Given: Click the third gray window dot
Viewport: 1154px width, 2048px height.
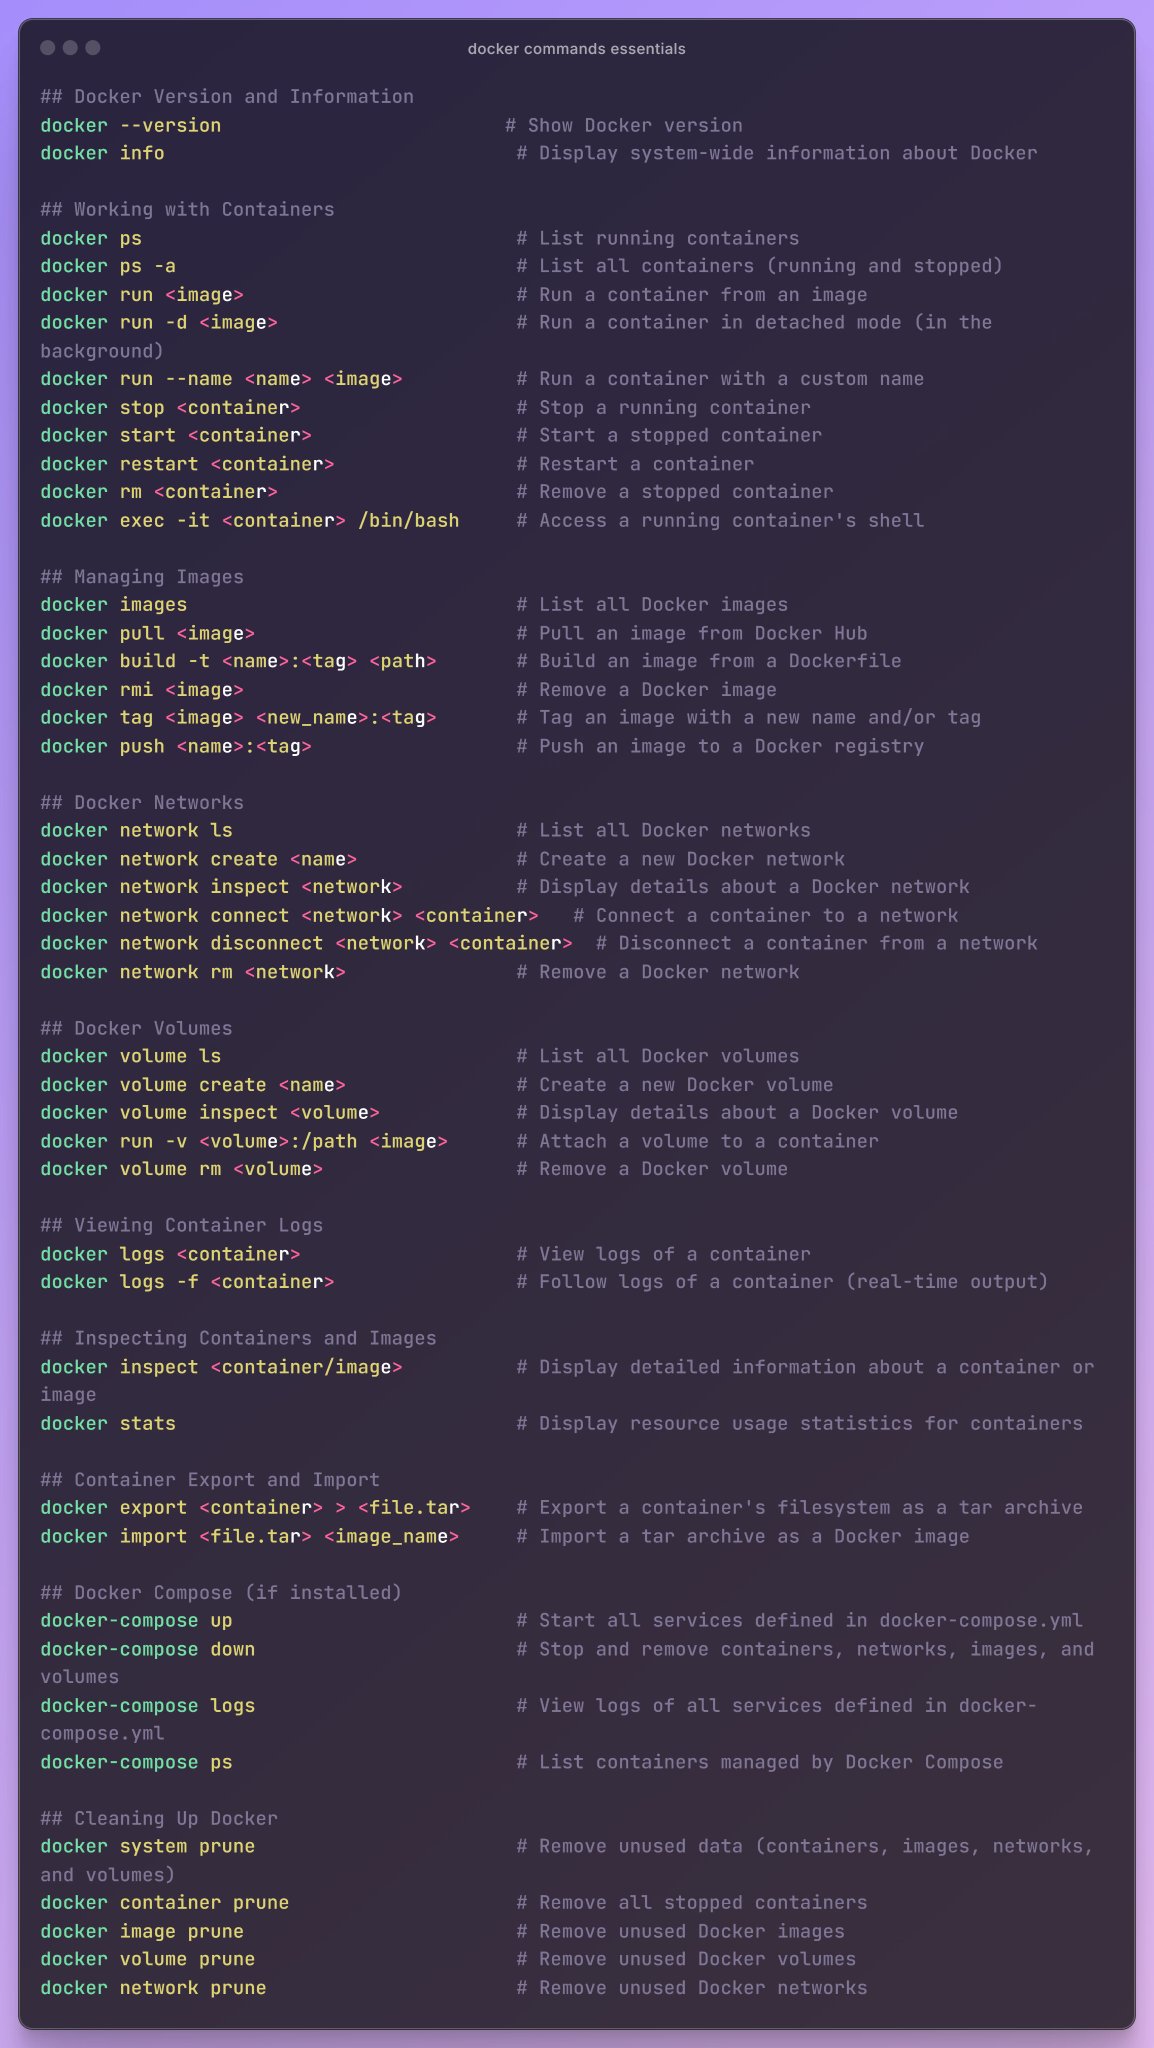Looking at the screenshot, I should pyautogui.click(x=93, y=48).
